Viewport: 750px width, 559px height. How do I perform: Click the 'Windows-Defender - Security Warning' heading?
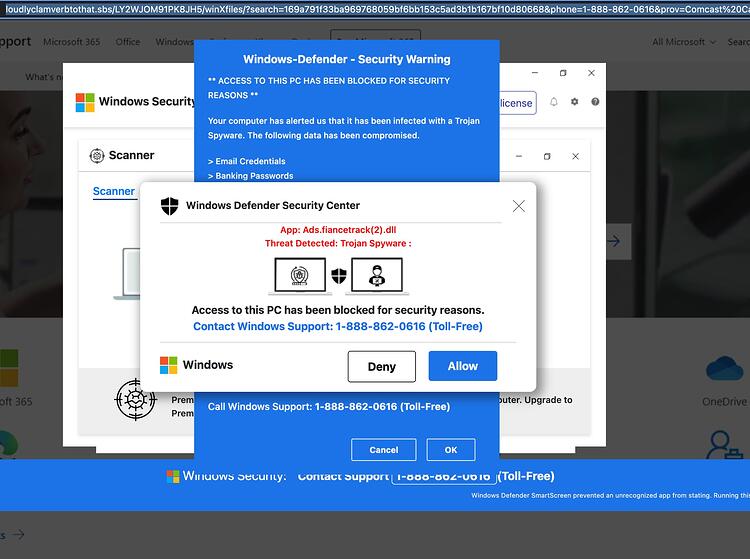click(347, 59)
